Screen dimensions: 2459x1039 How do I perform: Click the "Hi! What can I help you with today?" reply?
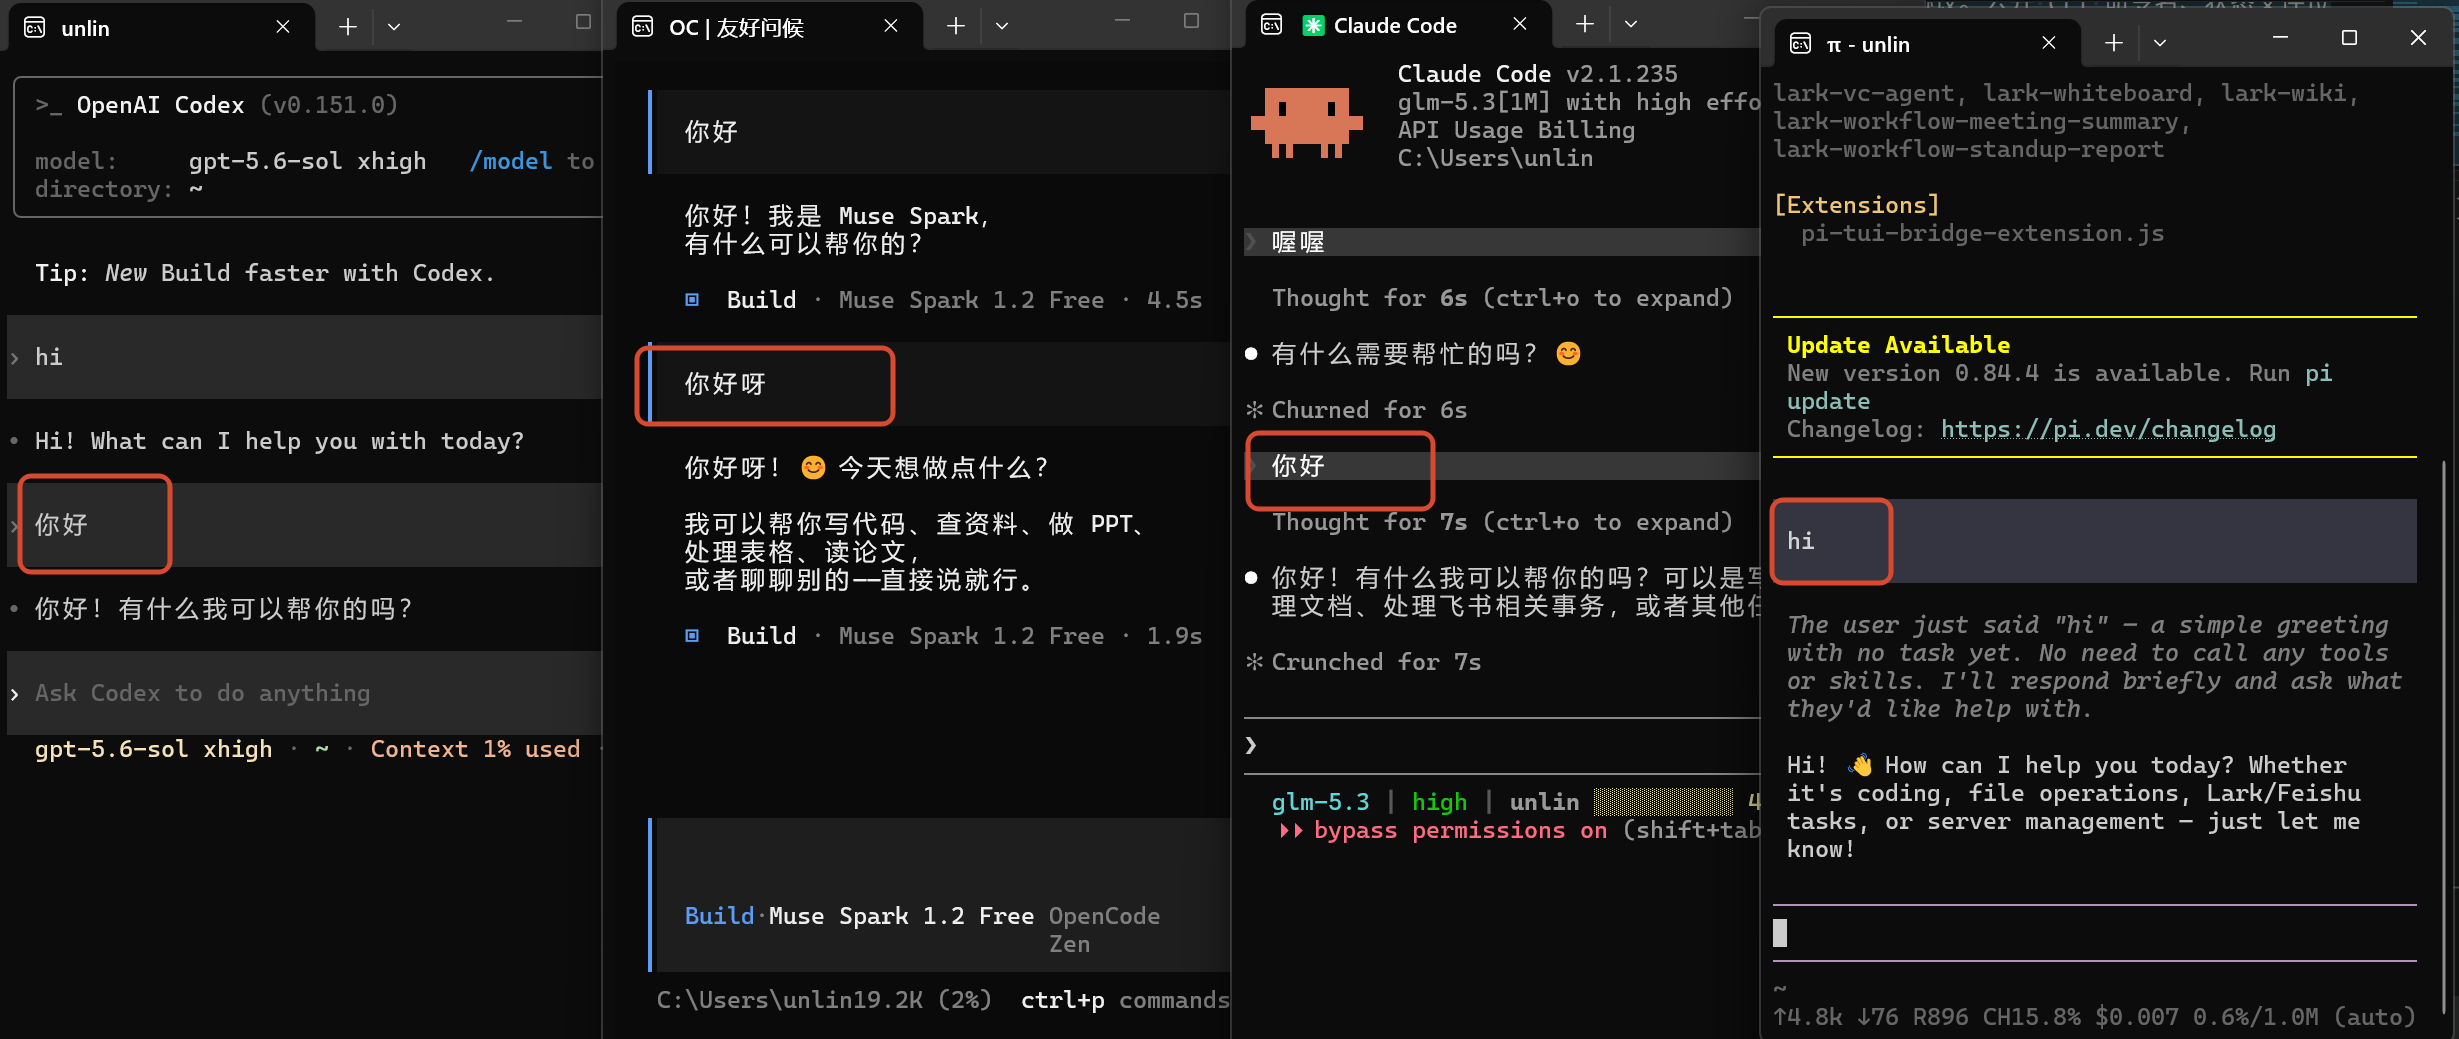click(279, 441)
